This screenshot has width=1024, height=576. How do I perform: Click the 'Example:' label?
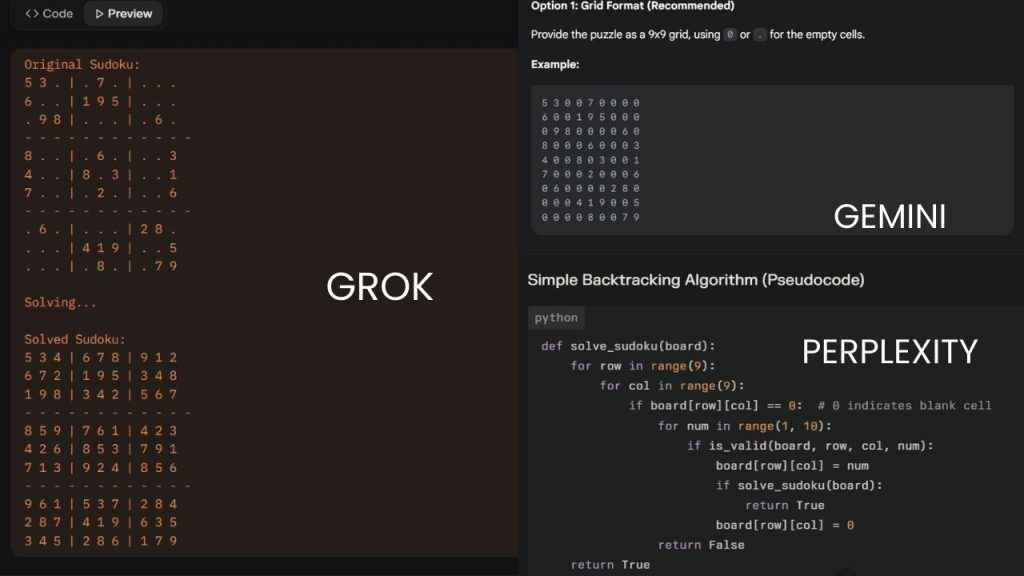pyautogui.click(x=555, y=65)
